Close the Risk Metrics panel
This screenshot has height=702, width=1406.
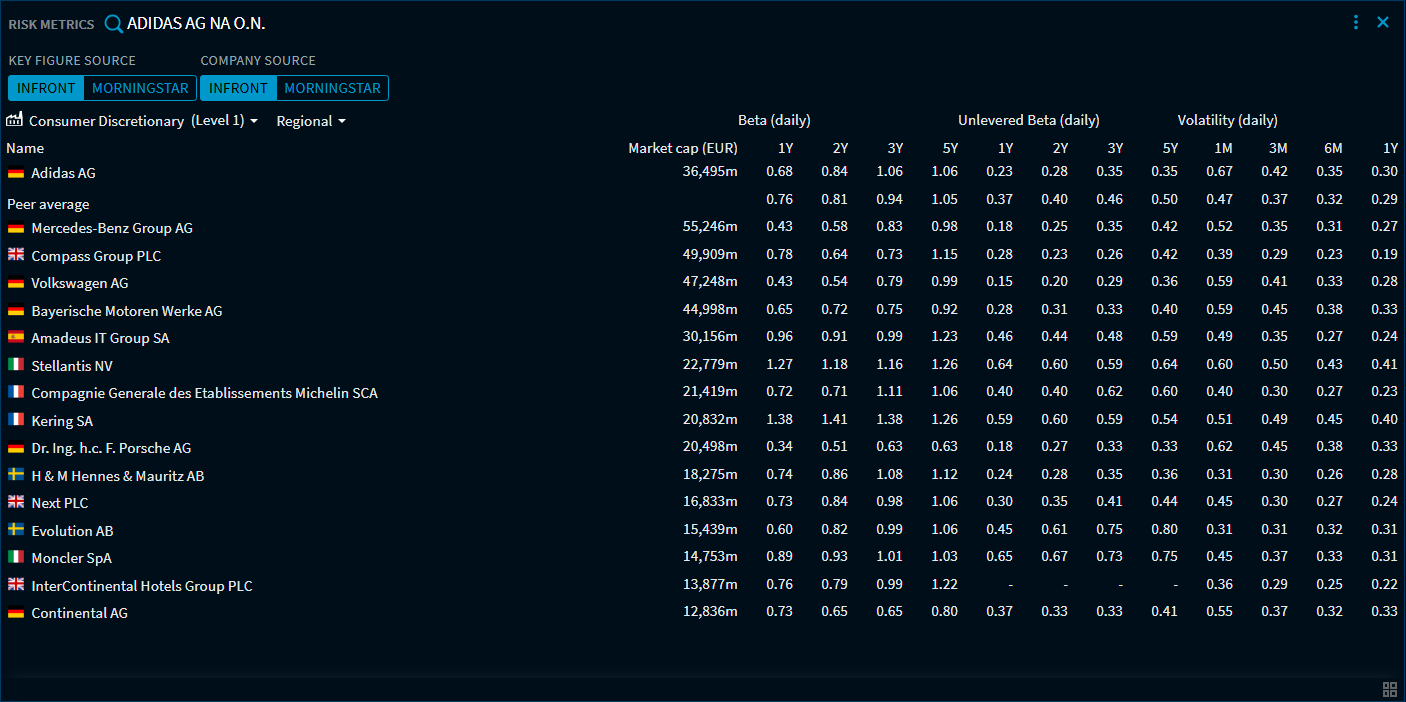(1383, 22)
